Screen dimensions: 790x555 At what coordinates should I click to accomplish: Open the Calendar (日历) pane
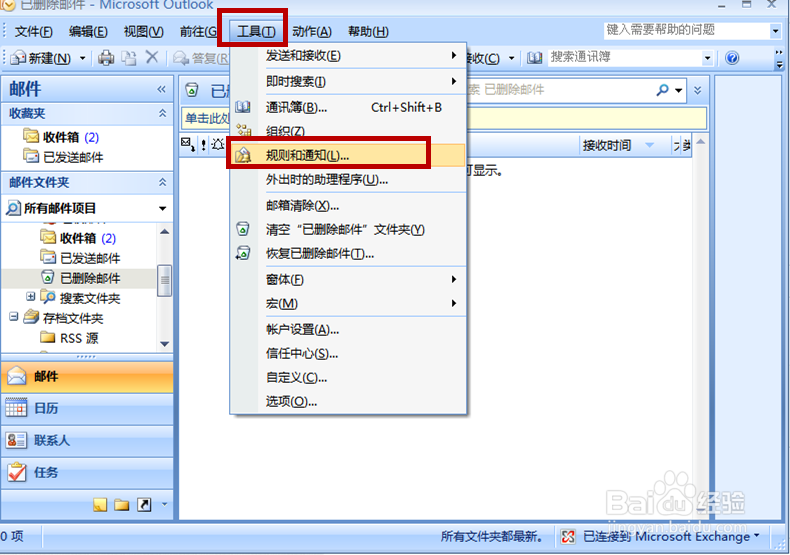click(x=87, y=408)
